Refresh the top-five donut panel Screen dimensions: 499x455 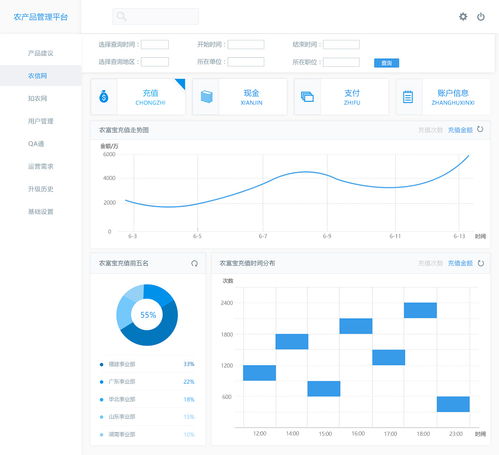tap(194, 263)
